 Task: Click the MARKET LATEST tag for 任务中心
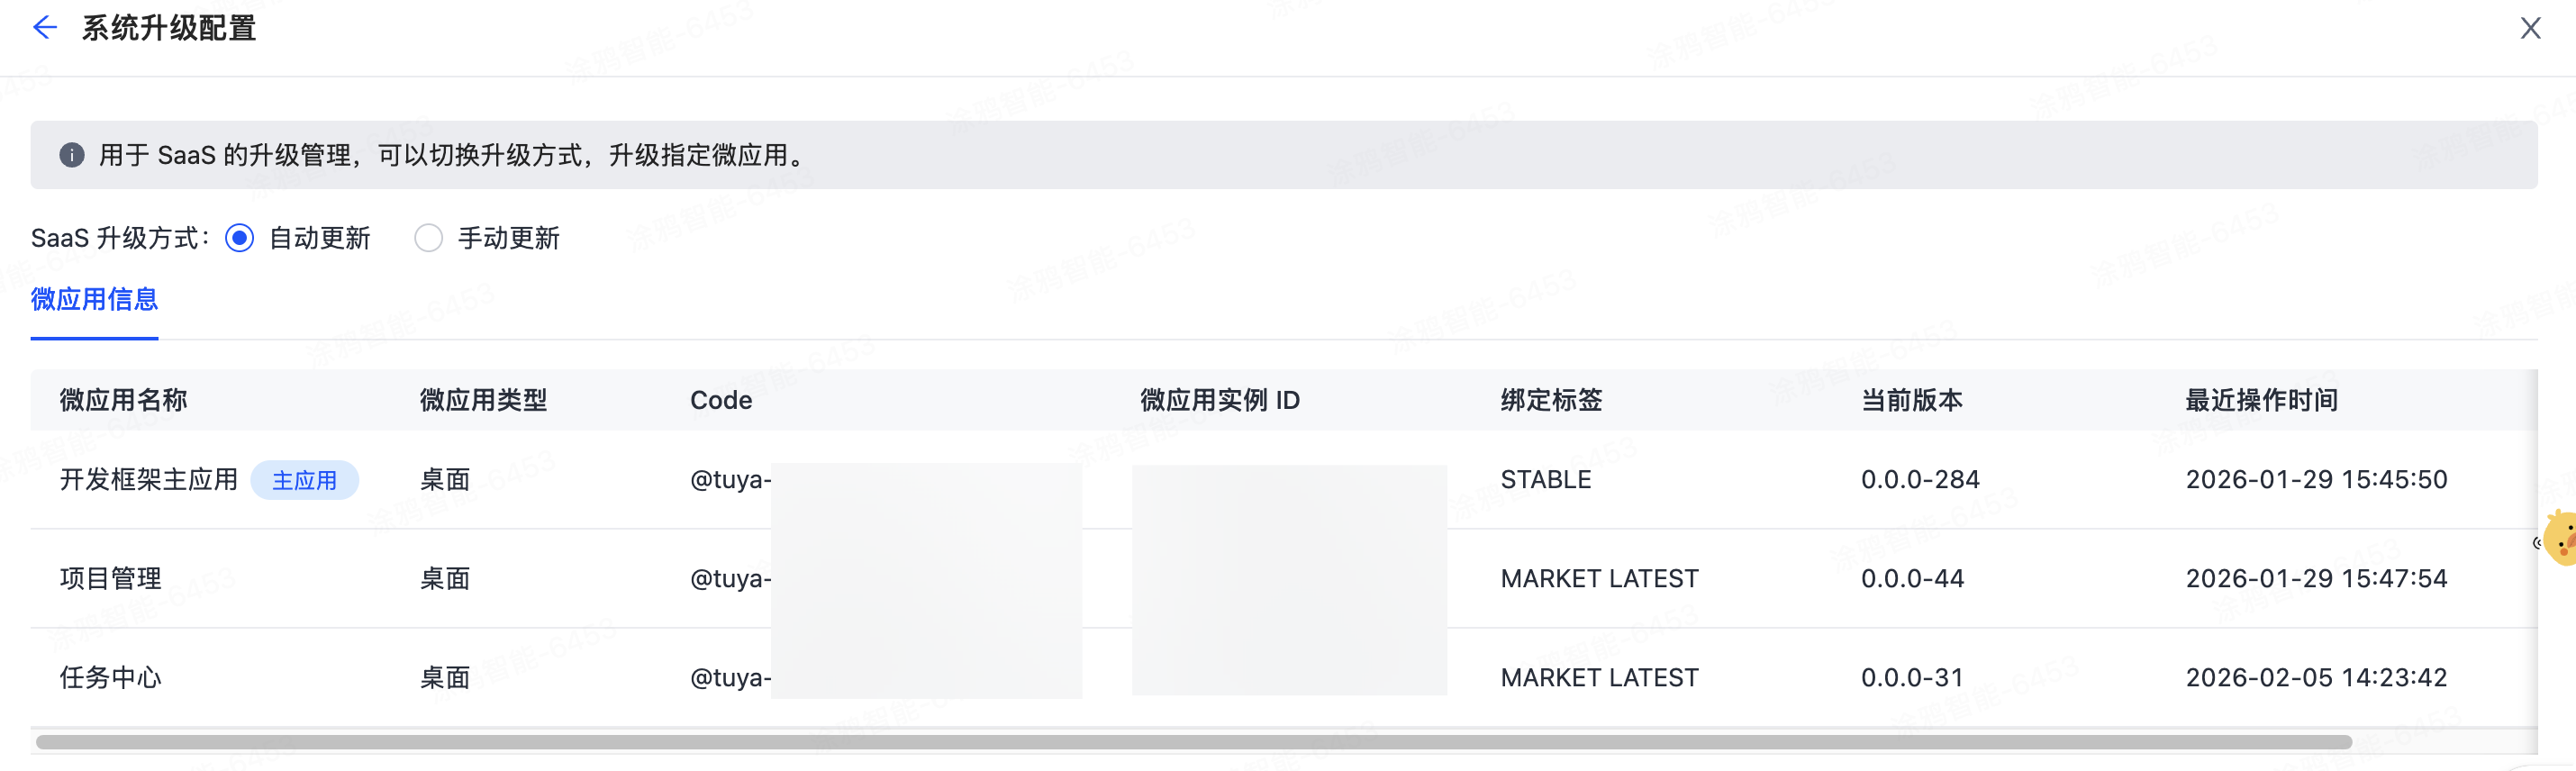pyautogui.click(x=1597, y=677)
